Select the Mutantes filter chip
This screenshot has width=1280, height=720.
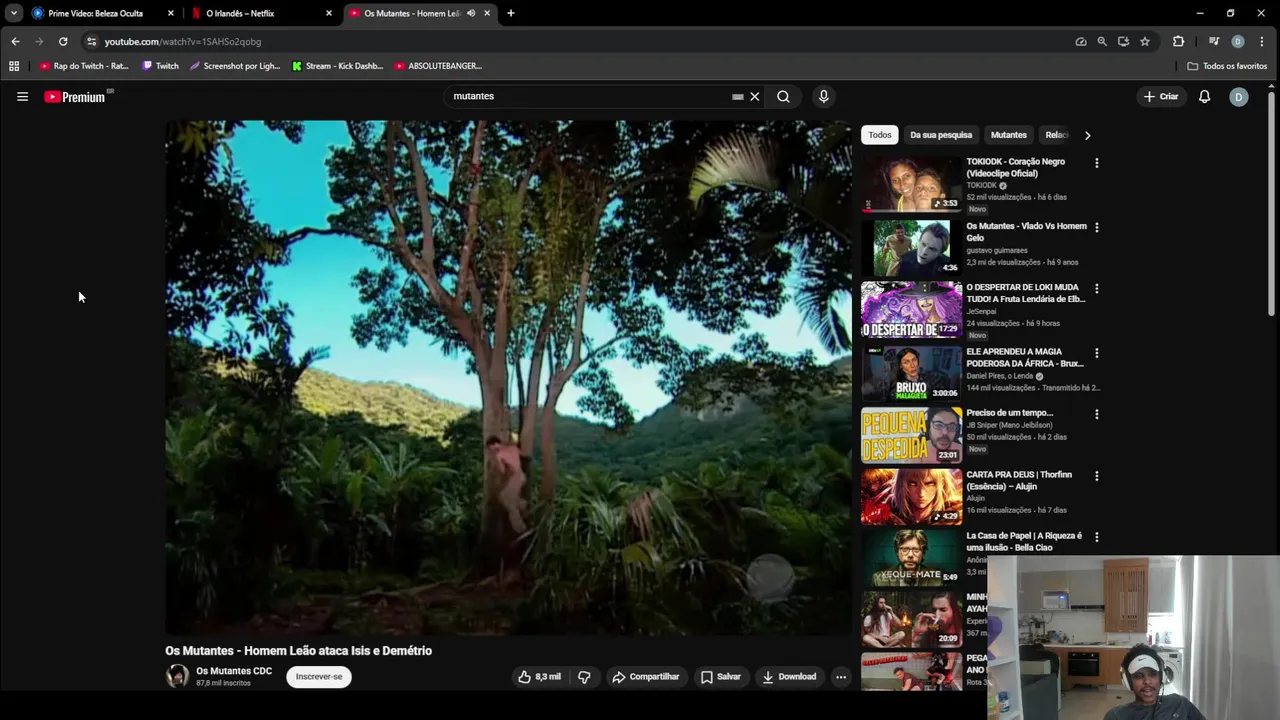tap(1008, 135)
